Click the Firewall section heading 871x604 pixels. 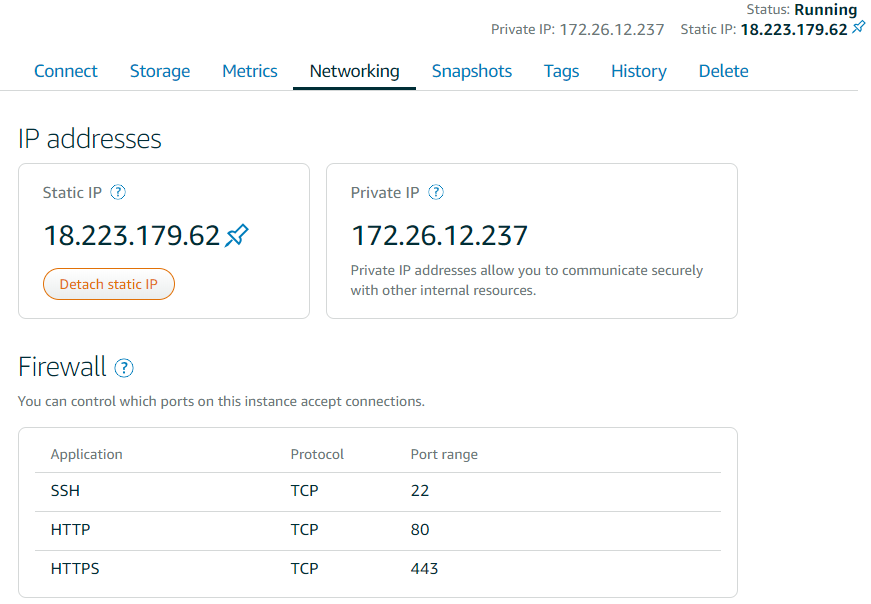62,367
